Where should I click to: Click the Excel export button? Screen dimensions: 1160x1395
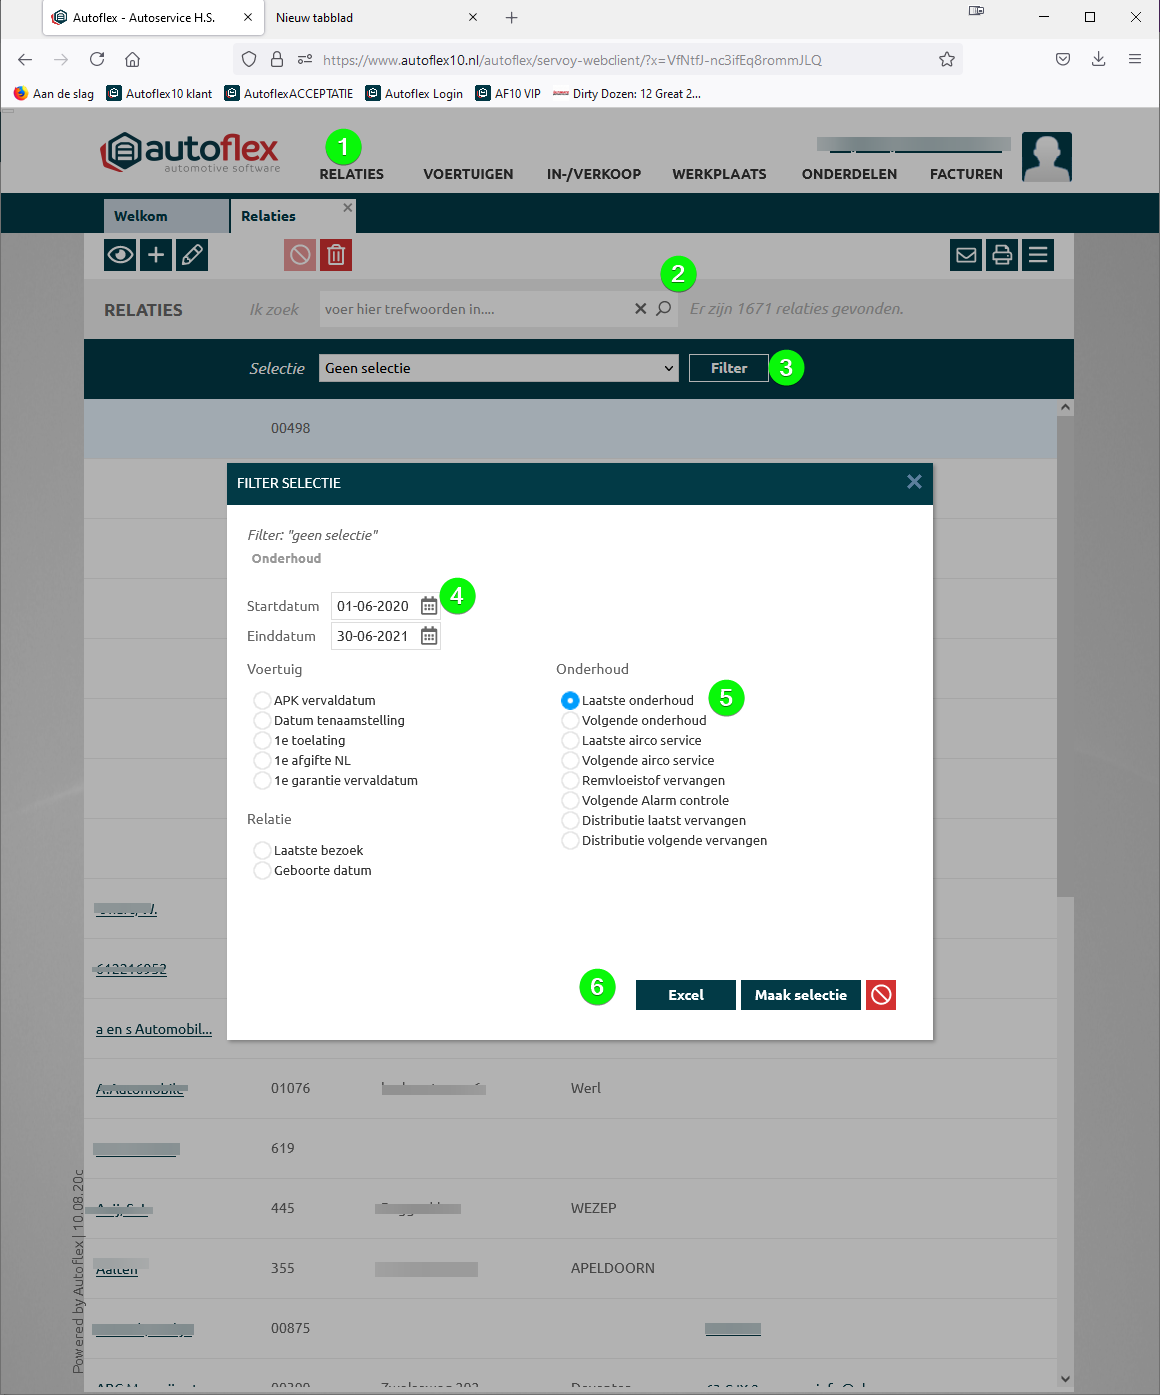[686, 995]
